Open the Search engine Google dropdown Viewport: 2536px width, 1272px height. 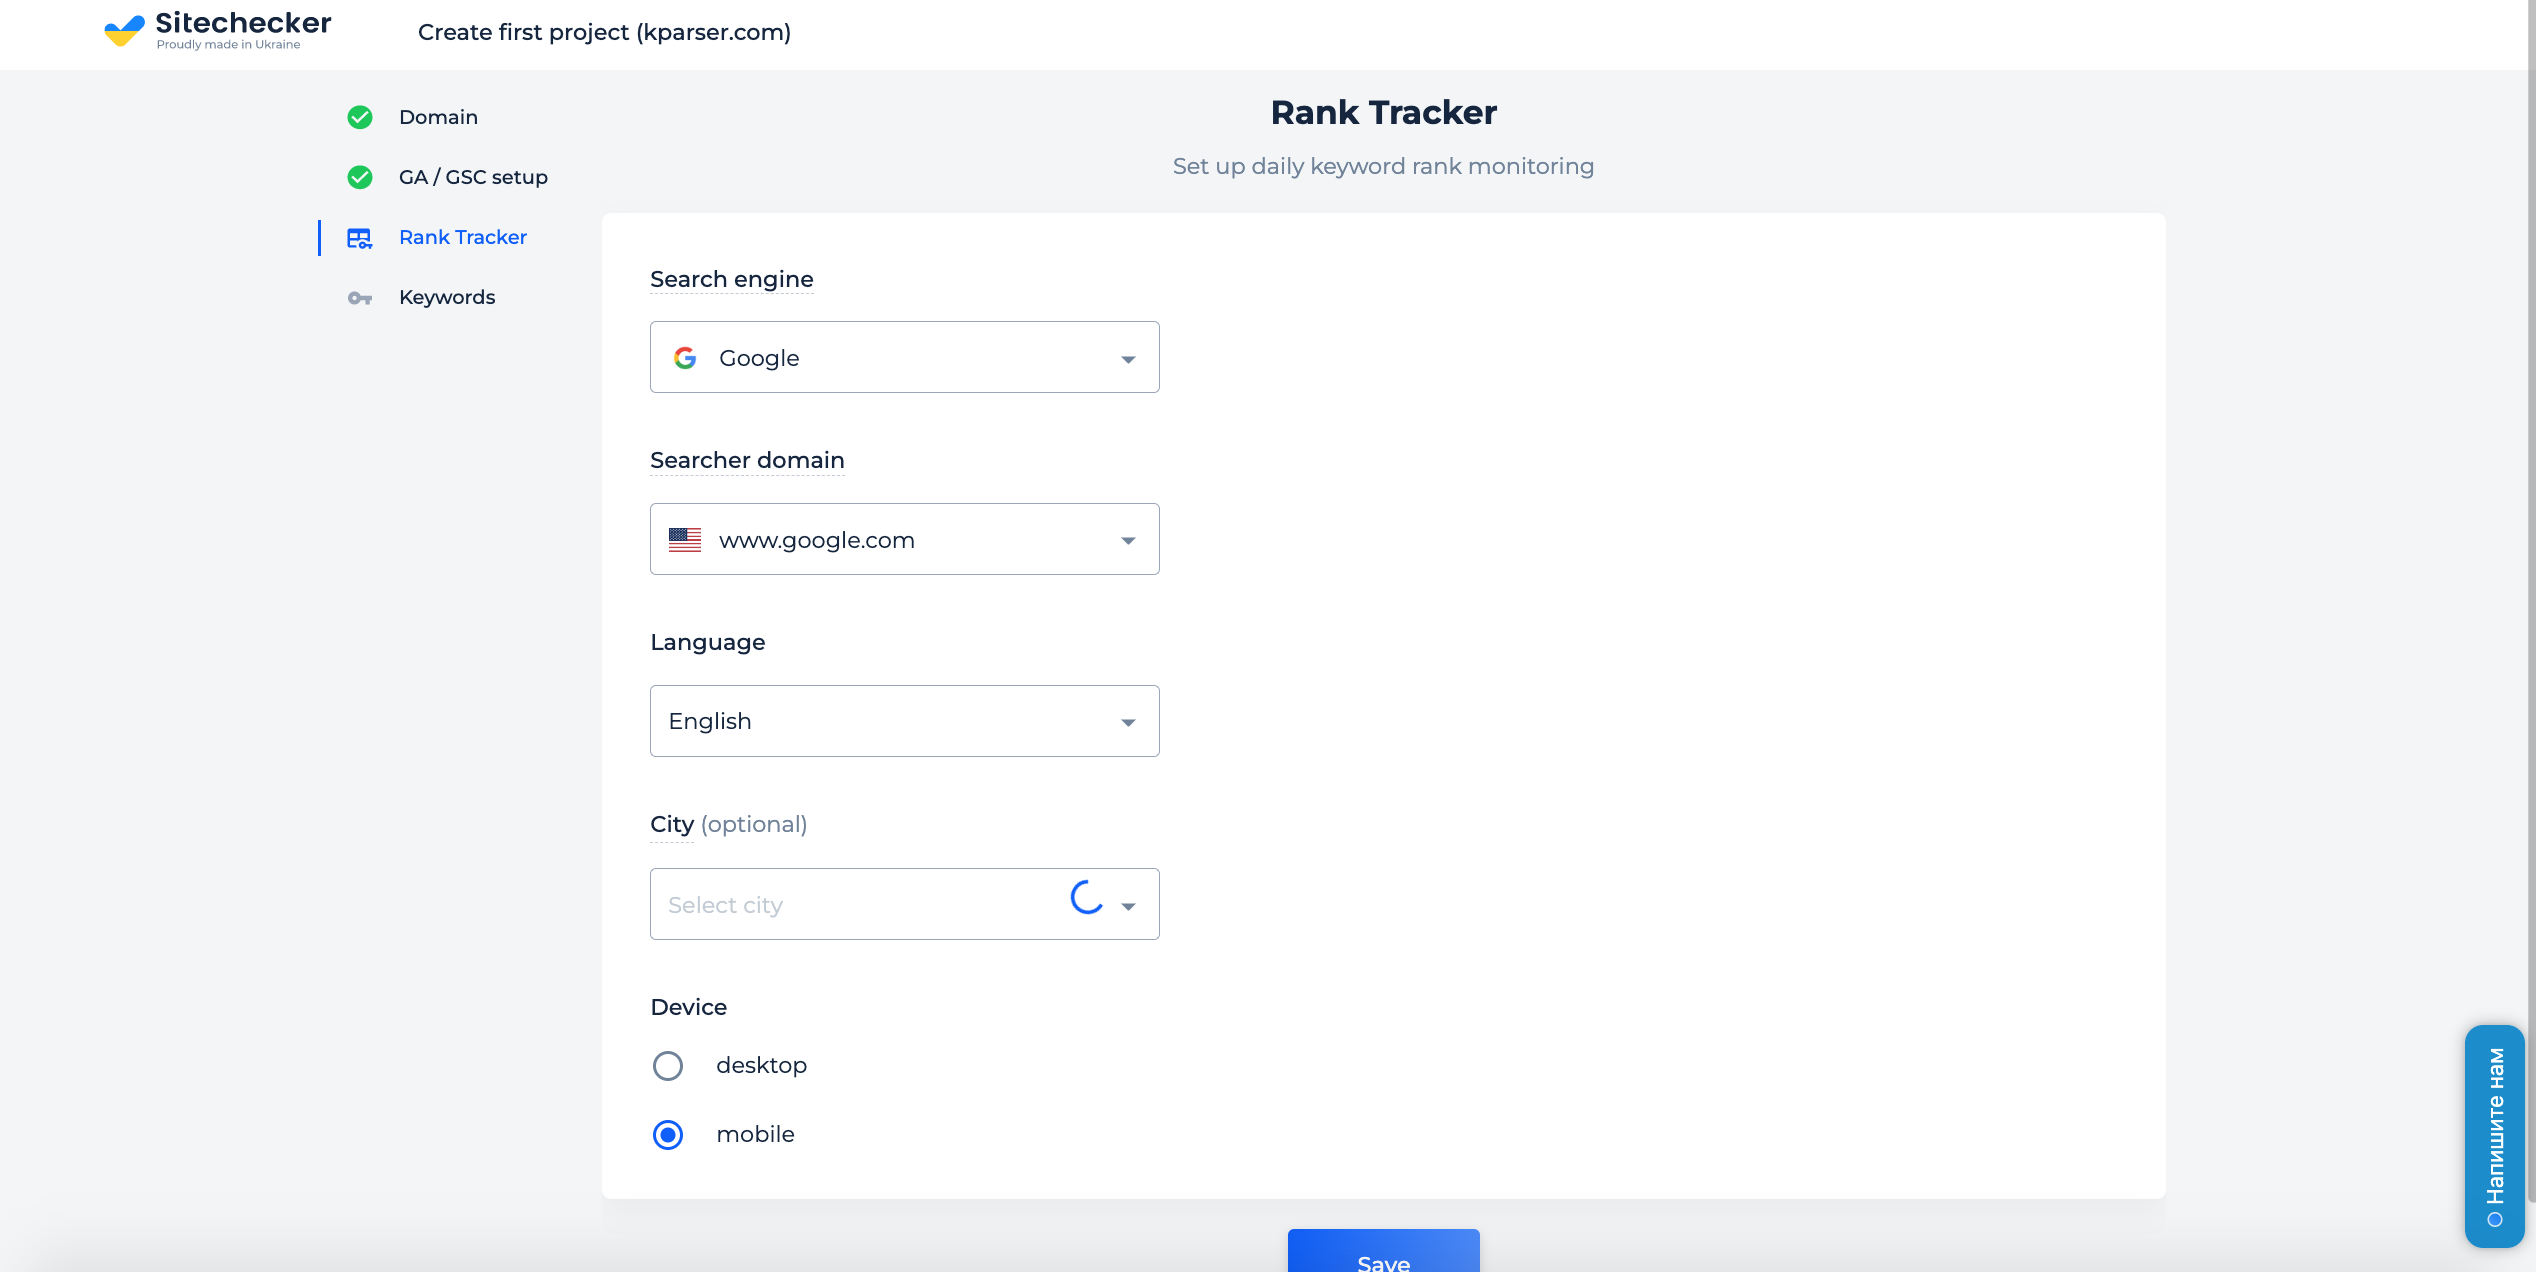(905, 357)
